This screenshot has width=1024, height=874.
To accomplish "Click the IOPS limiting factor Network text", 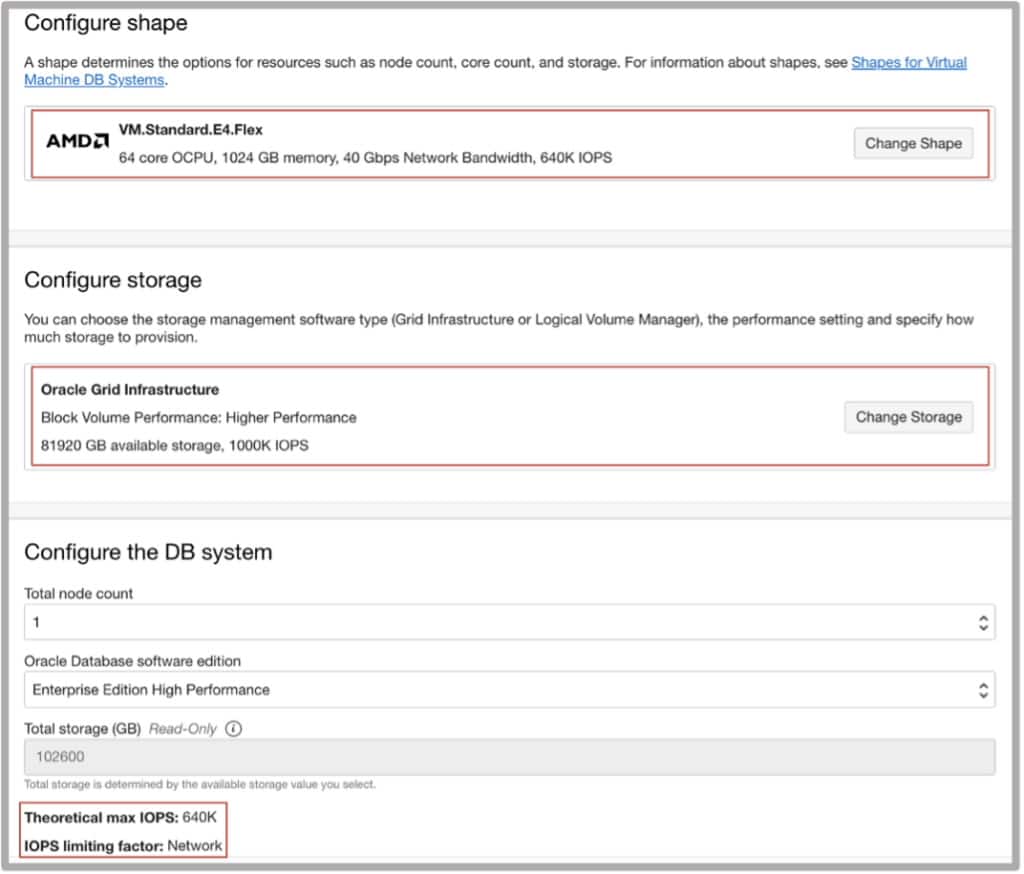I will (194, 846).
